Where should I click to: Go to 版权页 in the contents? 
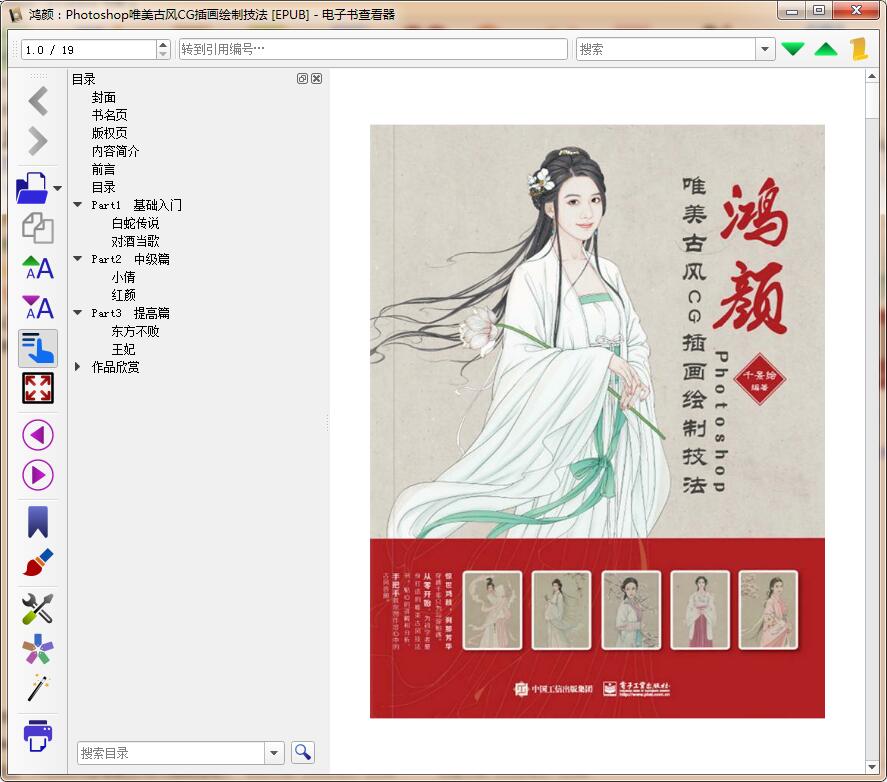point(109,133)
